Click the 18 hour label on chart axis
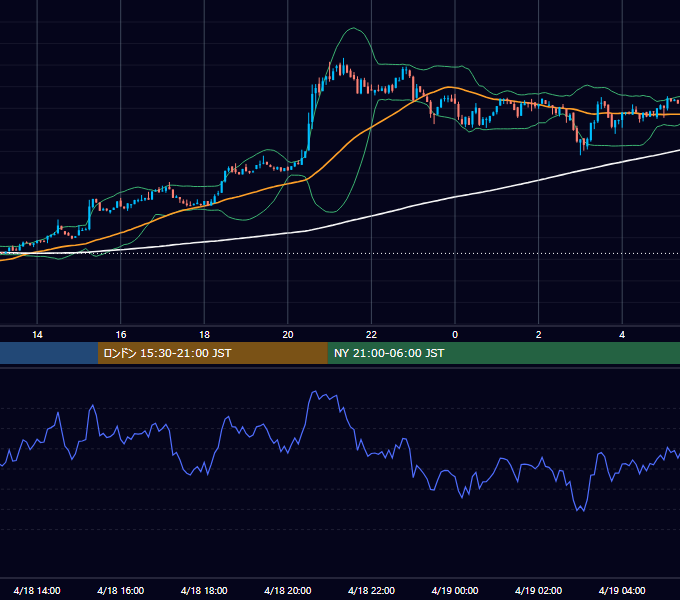This screenshot has height=600, width=680. [x=204, y=335]
